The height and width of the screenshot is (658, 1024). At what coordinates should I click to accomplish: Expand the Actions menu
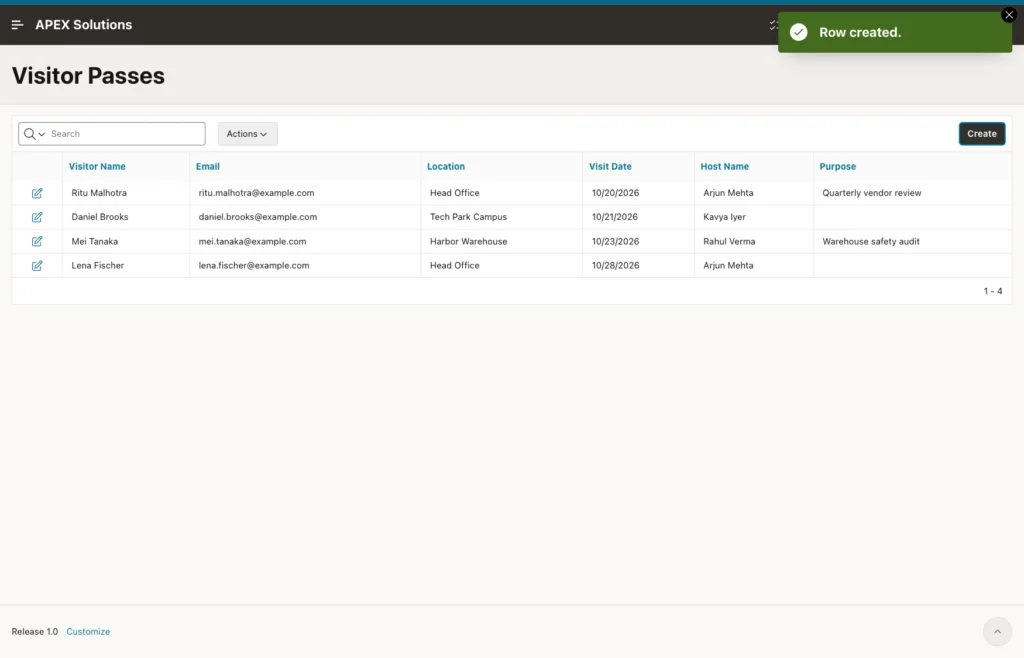(248, 134)
